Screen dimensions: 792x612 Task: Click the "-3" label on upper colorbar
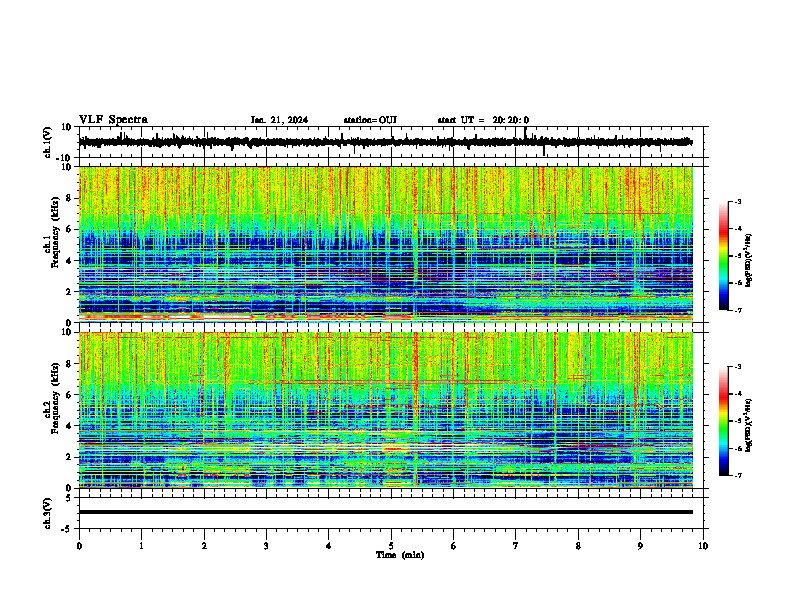pyautogui.click(x=737, y=202)
